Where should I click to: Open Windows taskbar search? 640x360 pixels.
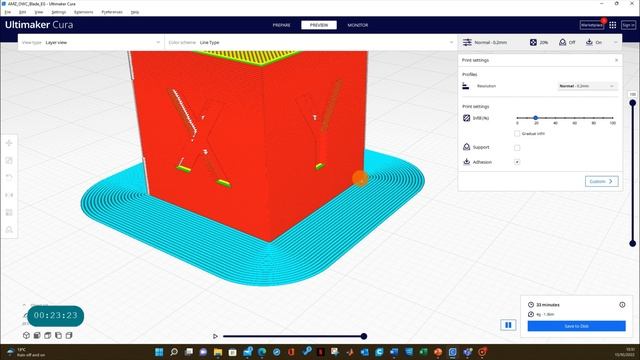[174, 352]
